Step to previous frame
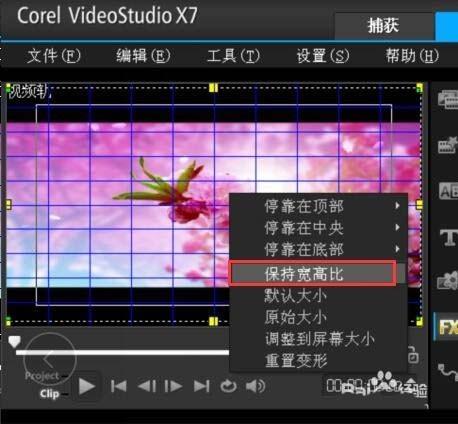Viewport: 458px width, 424px height. [147, 386]
